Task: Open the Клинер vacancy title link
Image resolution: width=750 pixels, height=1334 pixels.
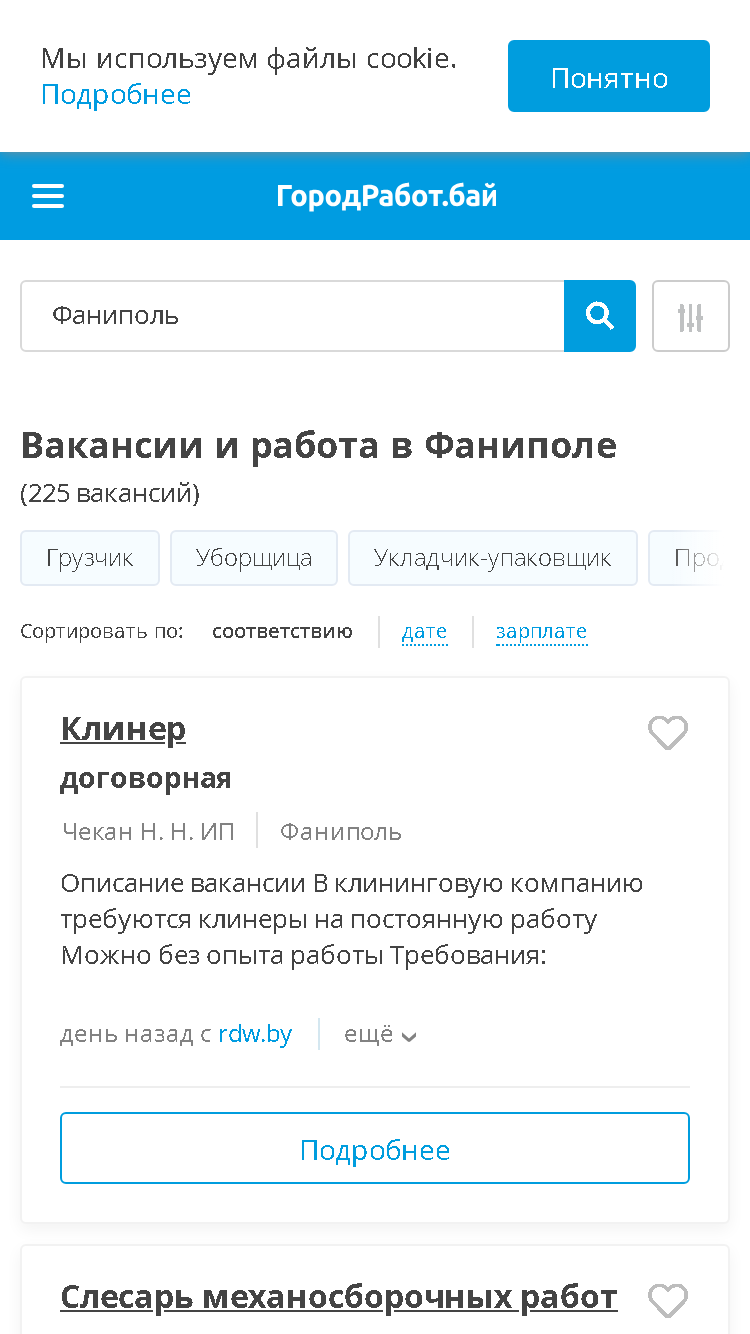Action: [x=123, y=729]
